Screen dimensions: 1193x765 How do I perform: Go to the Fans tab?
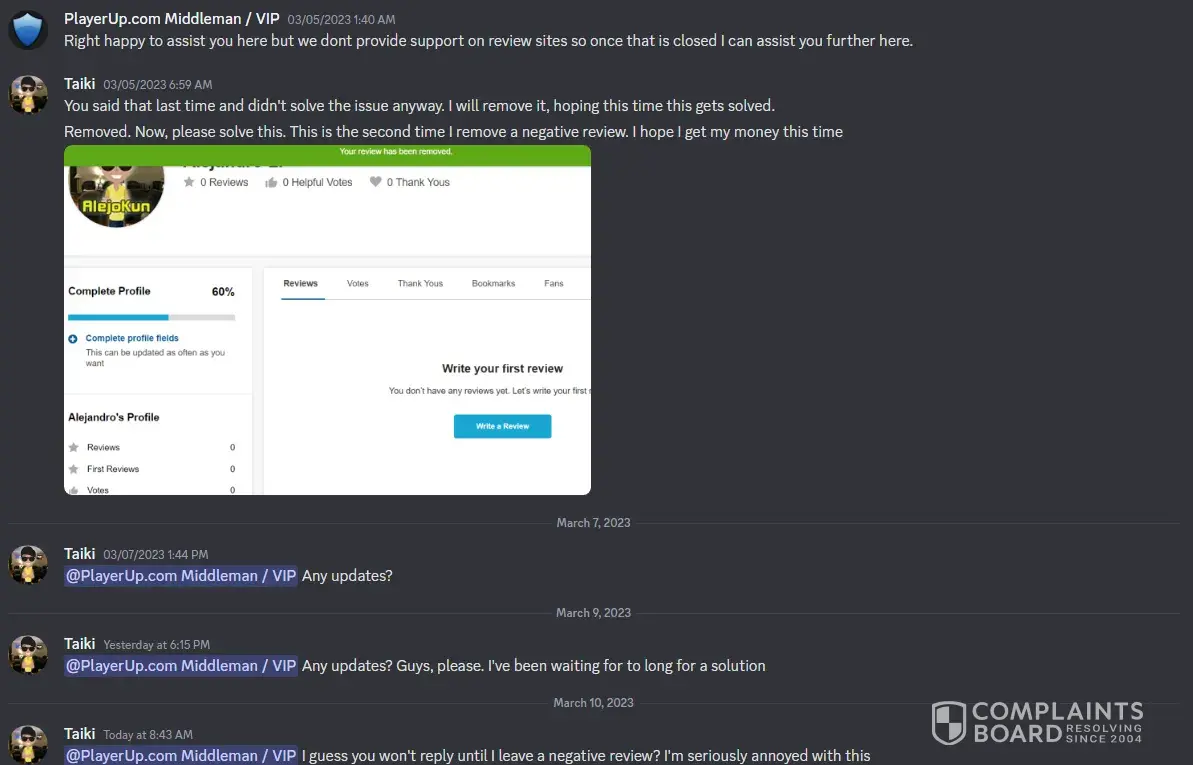tap(554, 283)
